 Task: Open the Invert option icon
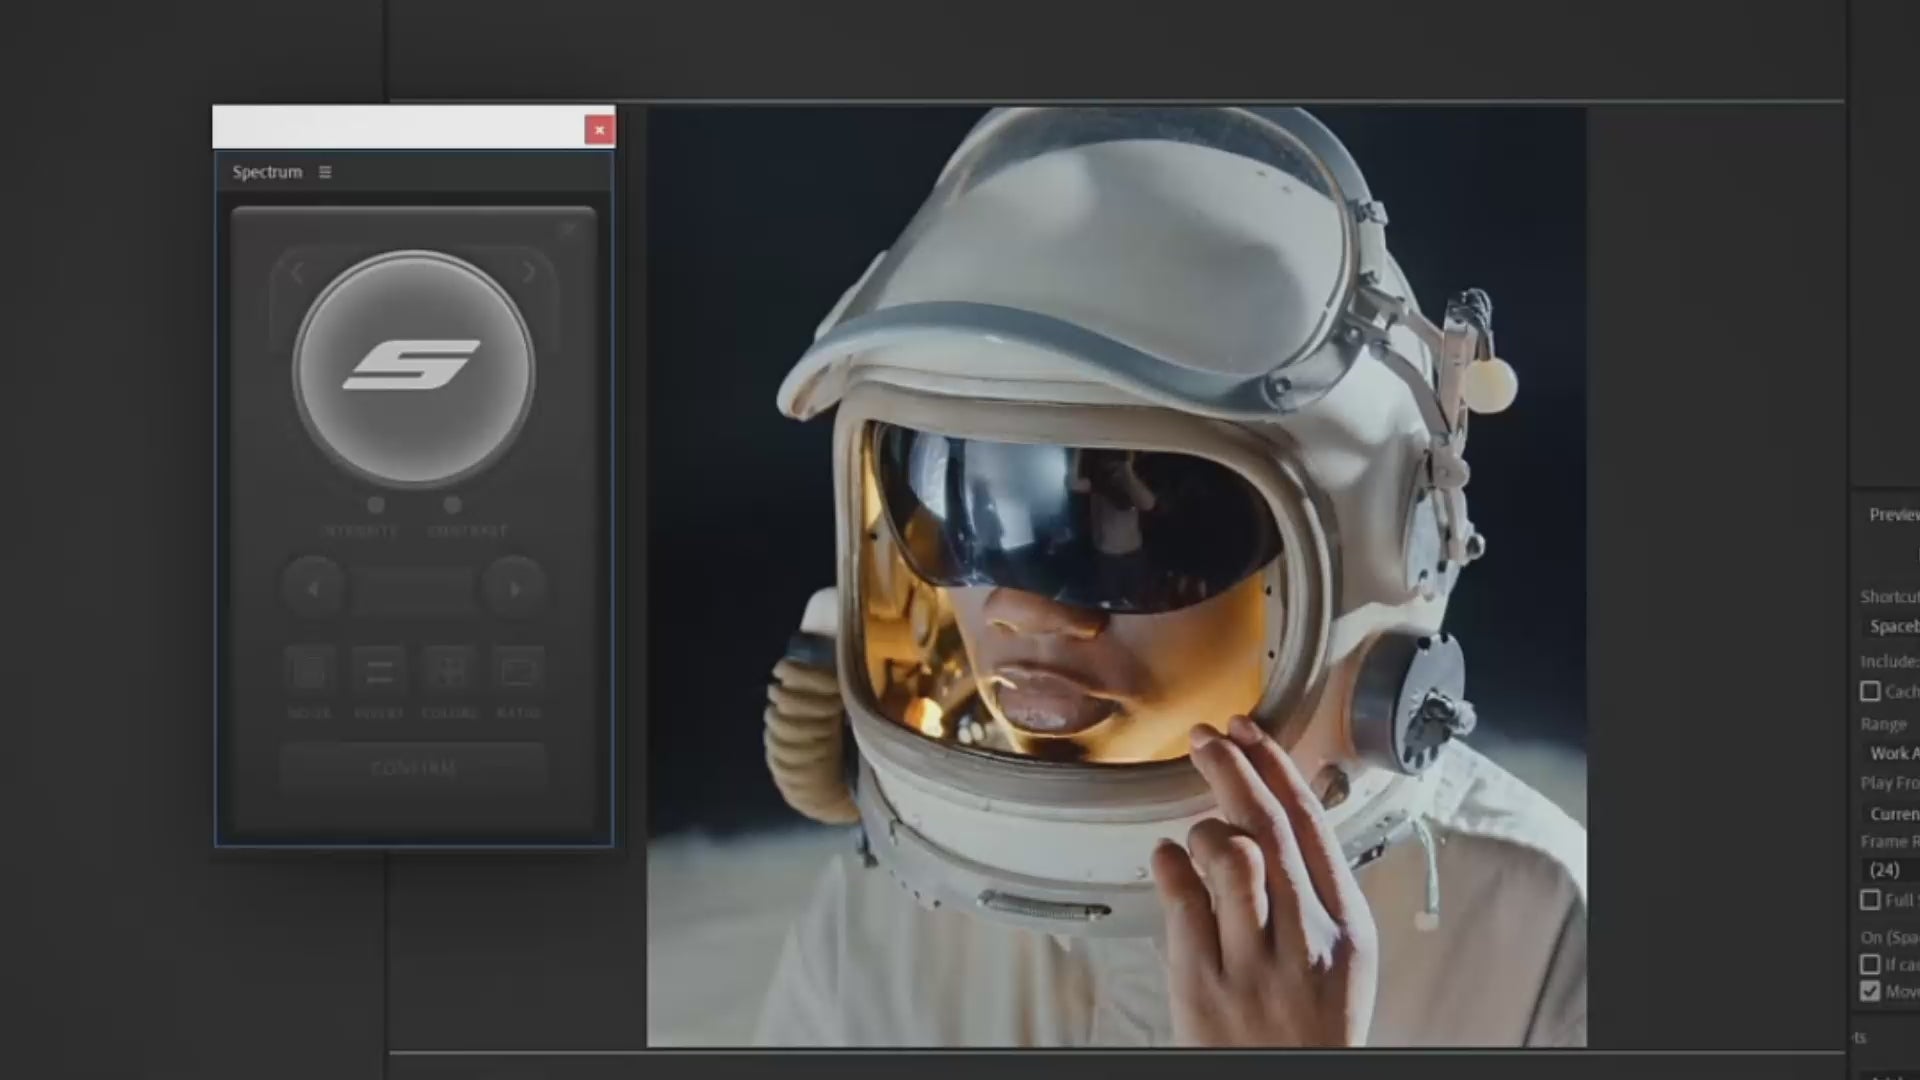(x=379, y=670)
